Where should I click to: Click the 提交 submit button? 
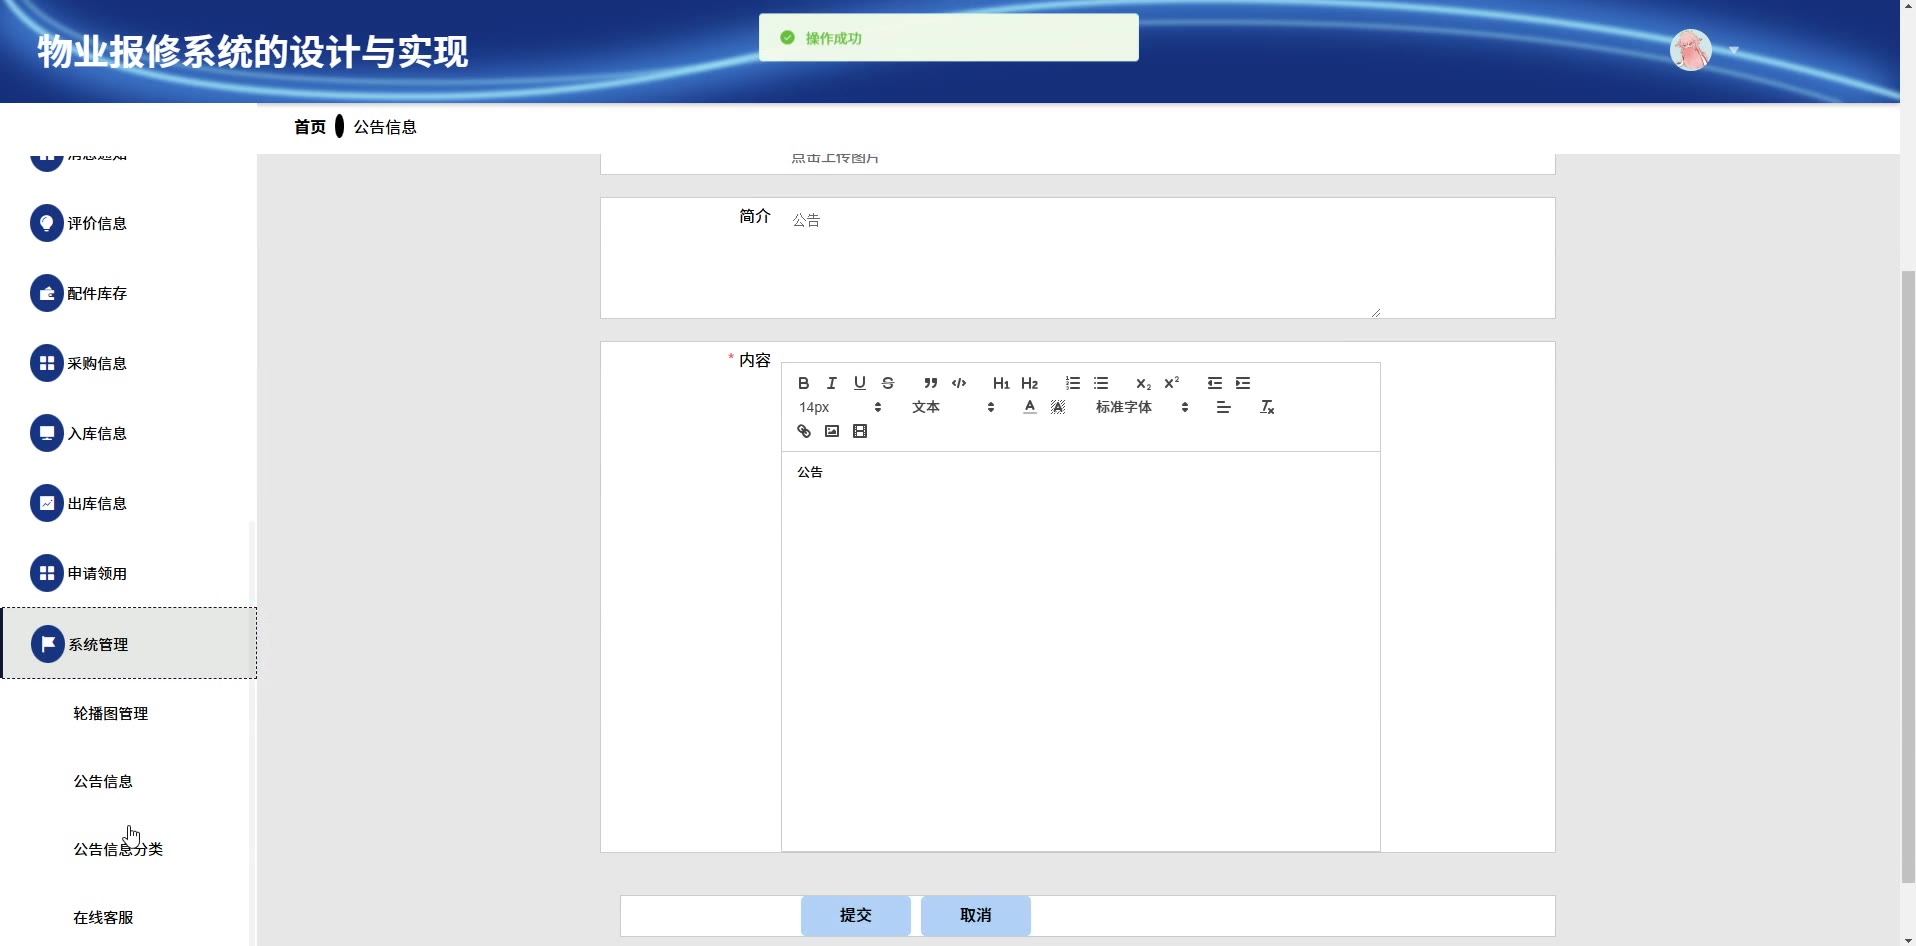856,915
